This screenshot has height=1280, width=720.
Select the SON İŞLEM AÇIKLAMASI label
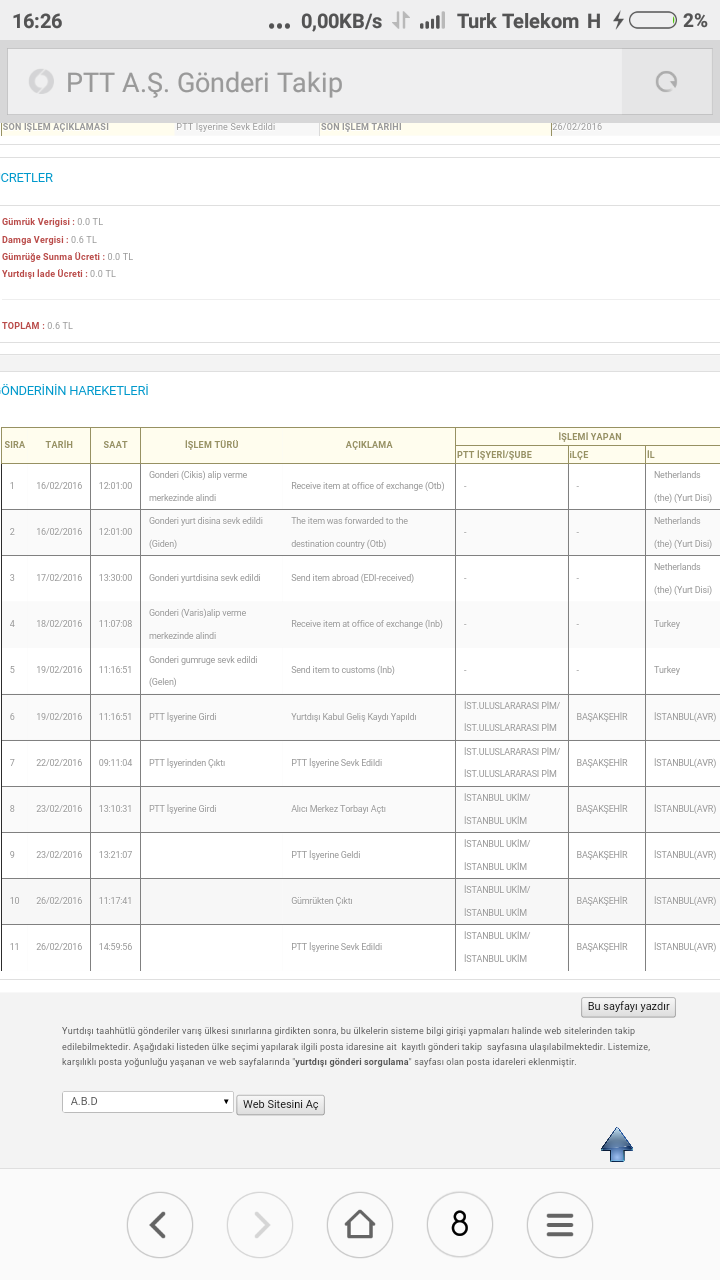[56, 127]
